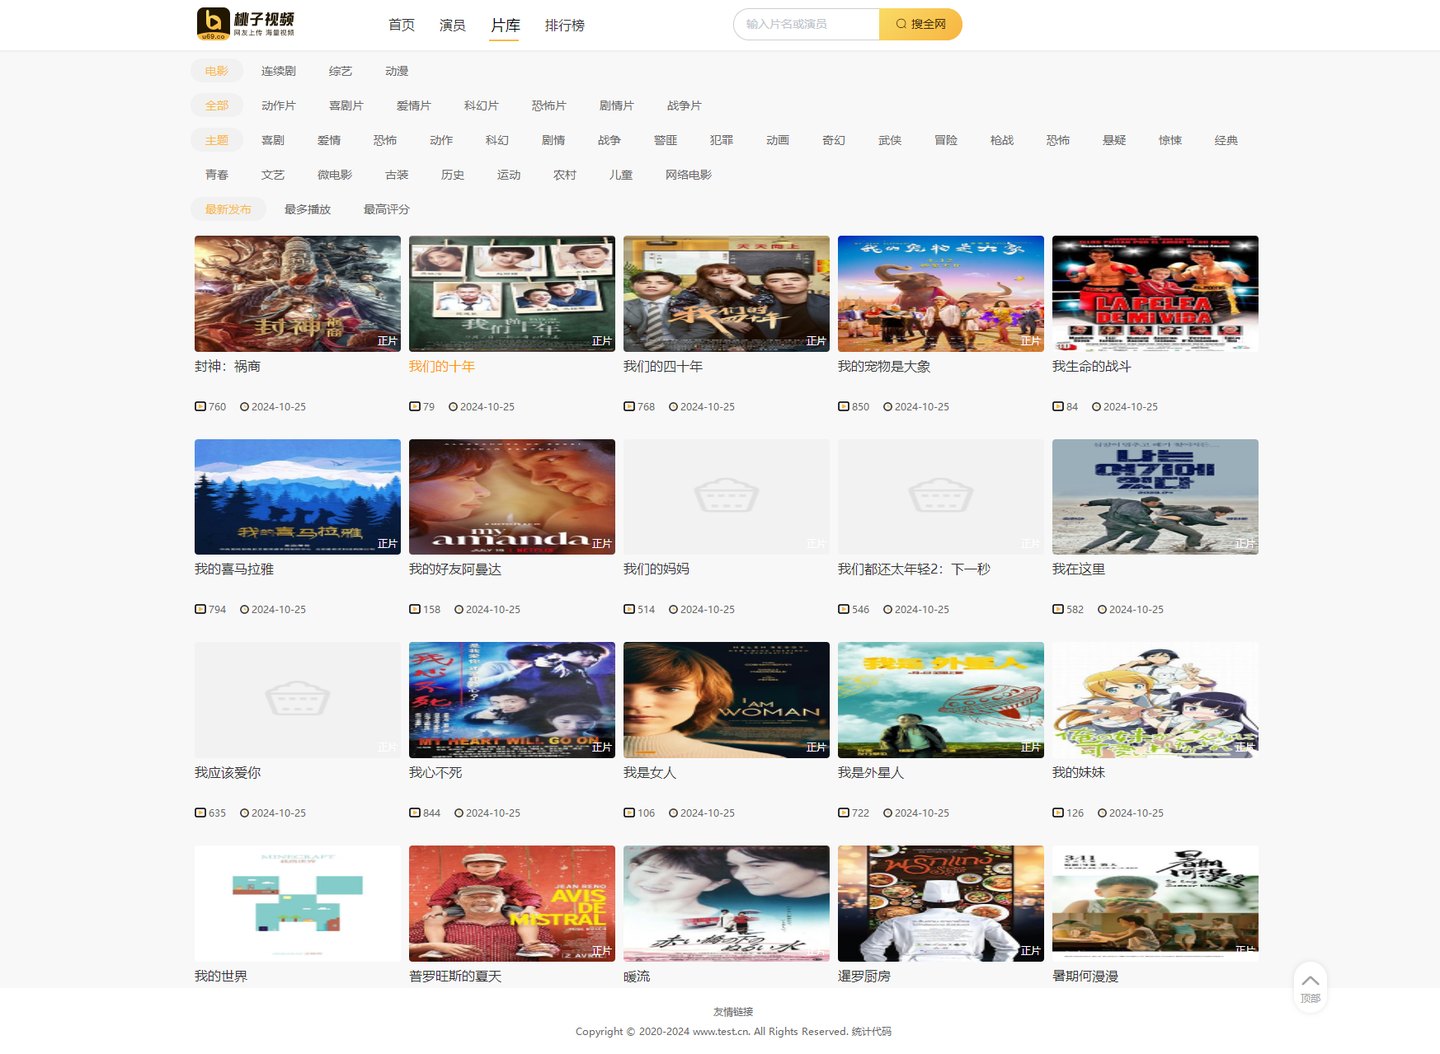Select the 电影 category tab
The image size is (1440, 1054).
click(x=217, y=71)
